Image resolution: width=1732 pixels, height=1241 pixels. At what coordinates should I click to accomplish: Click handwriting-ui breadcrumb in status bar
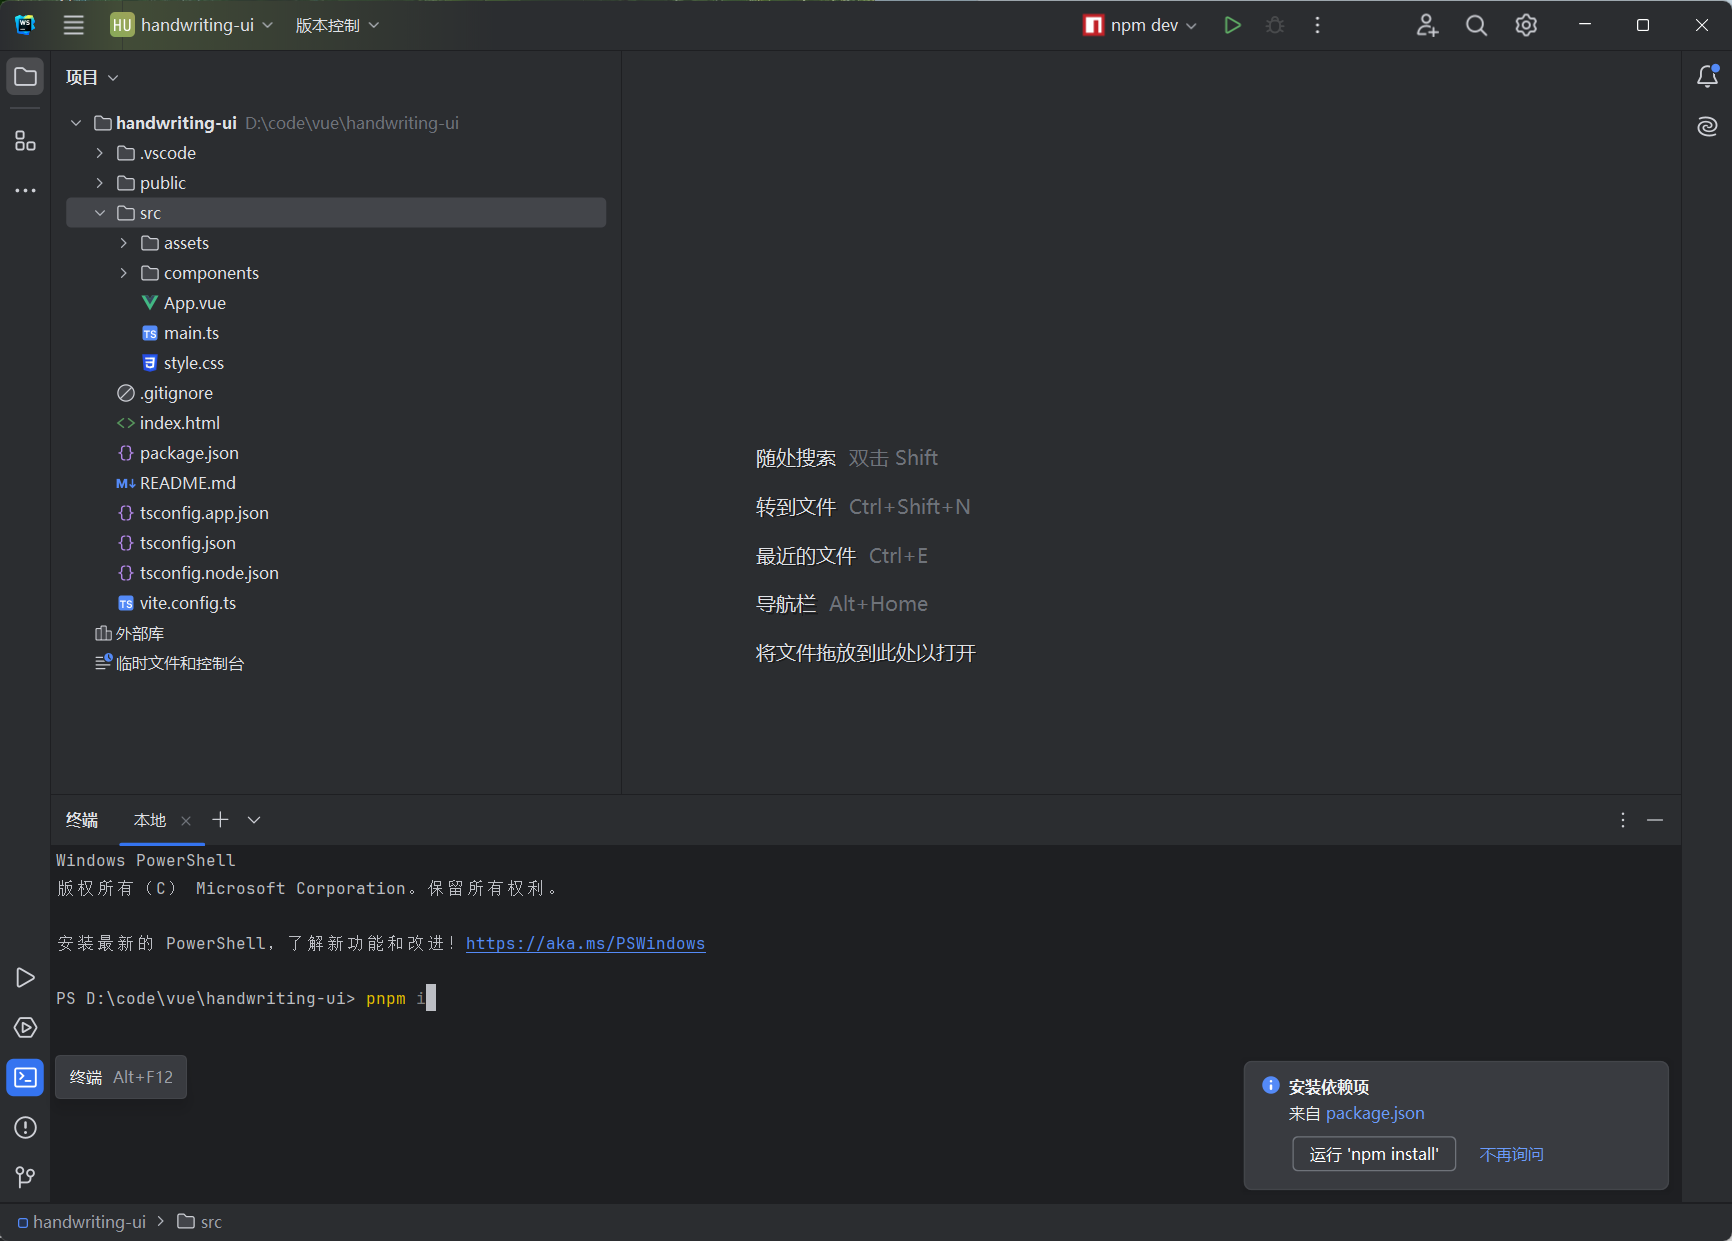coord(82,1222)
